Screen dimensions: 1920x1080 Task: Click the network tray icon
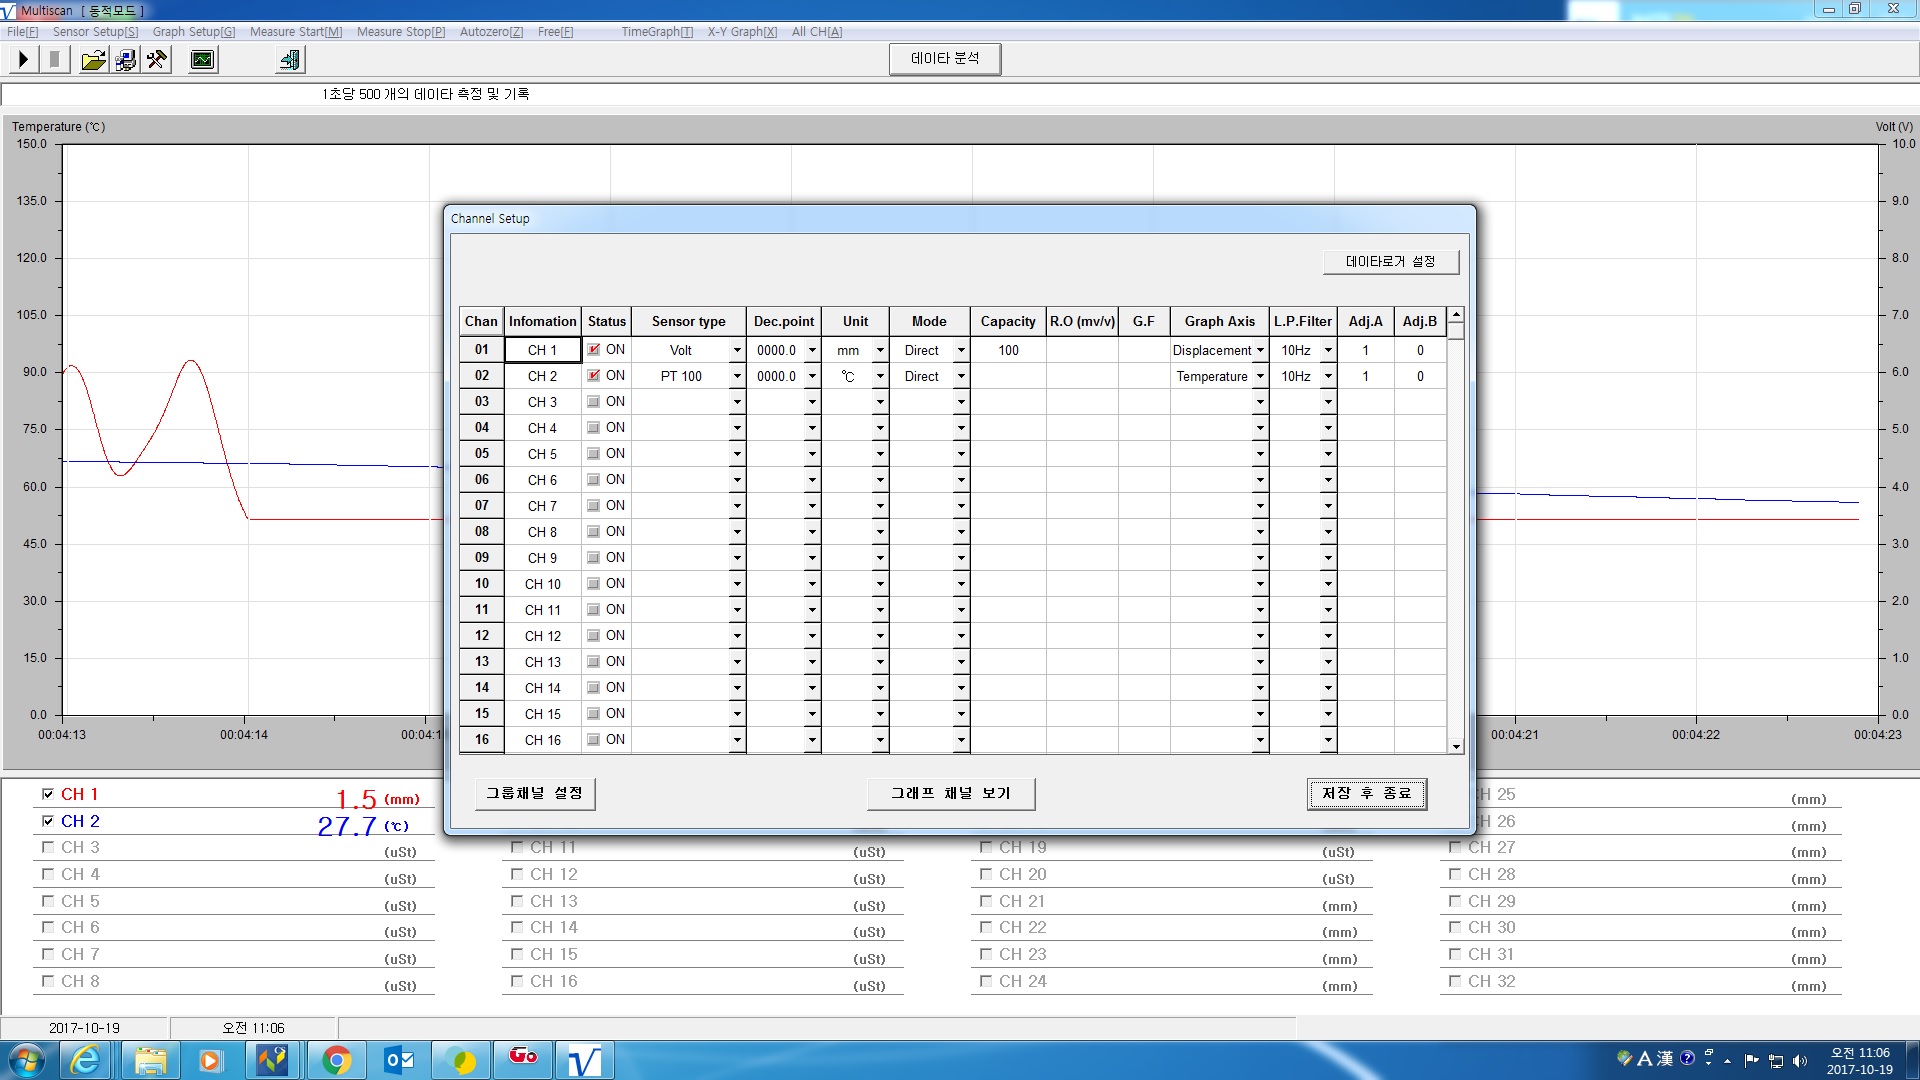(1776, 1061)
